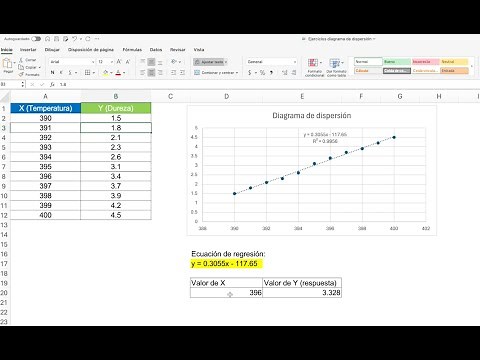Open the fill color dropdown arrow
This screenshot has width=480, height=360.
[111, 73]
